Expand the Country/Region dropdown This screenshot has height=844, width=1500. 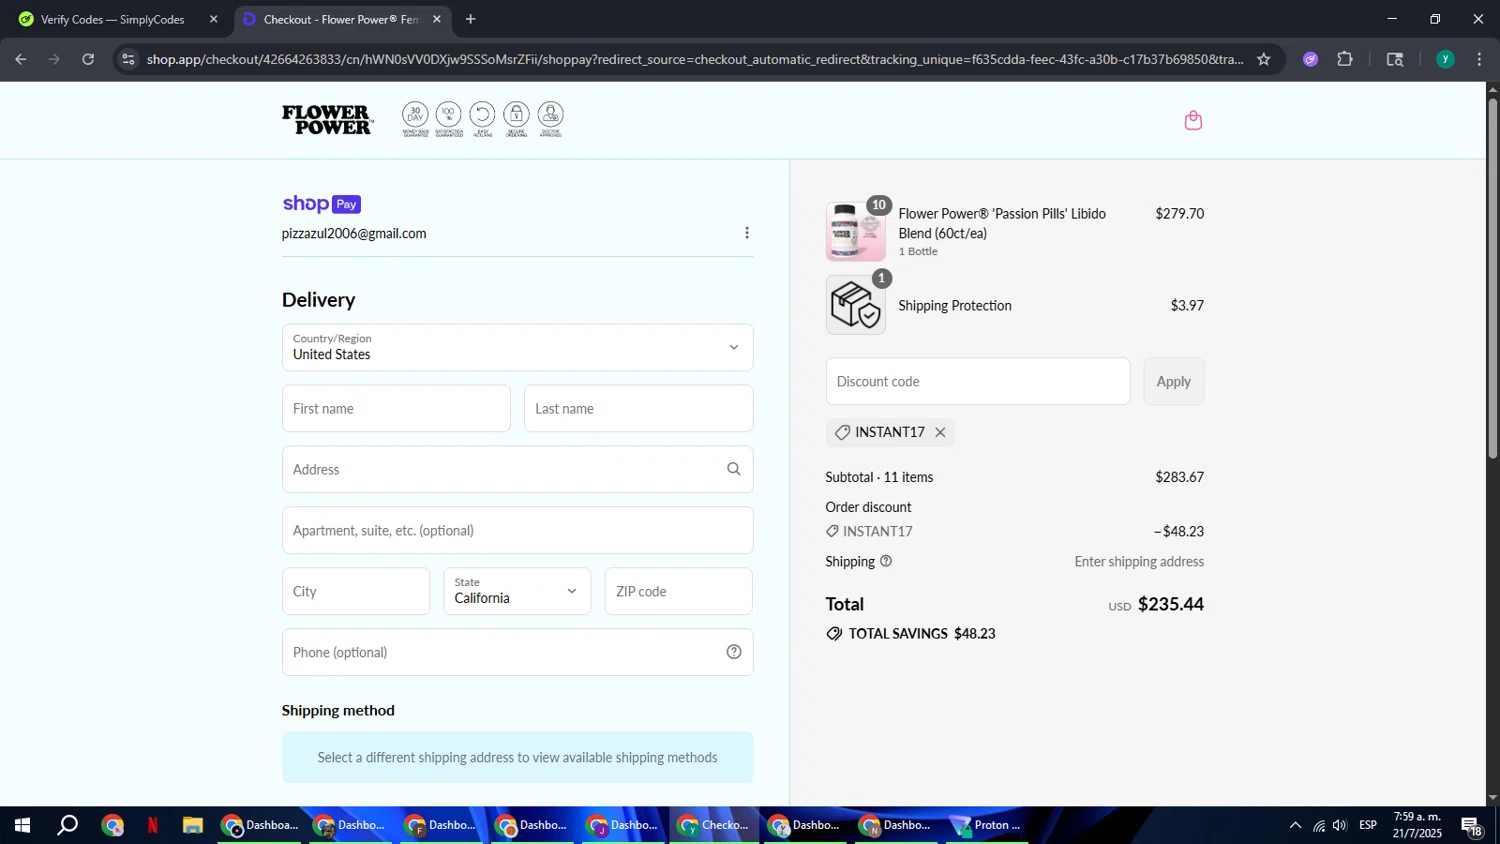[x=518, y=347]
